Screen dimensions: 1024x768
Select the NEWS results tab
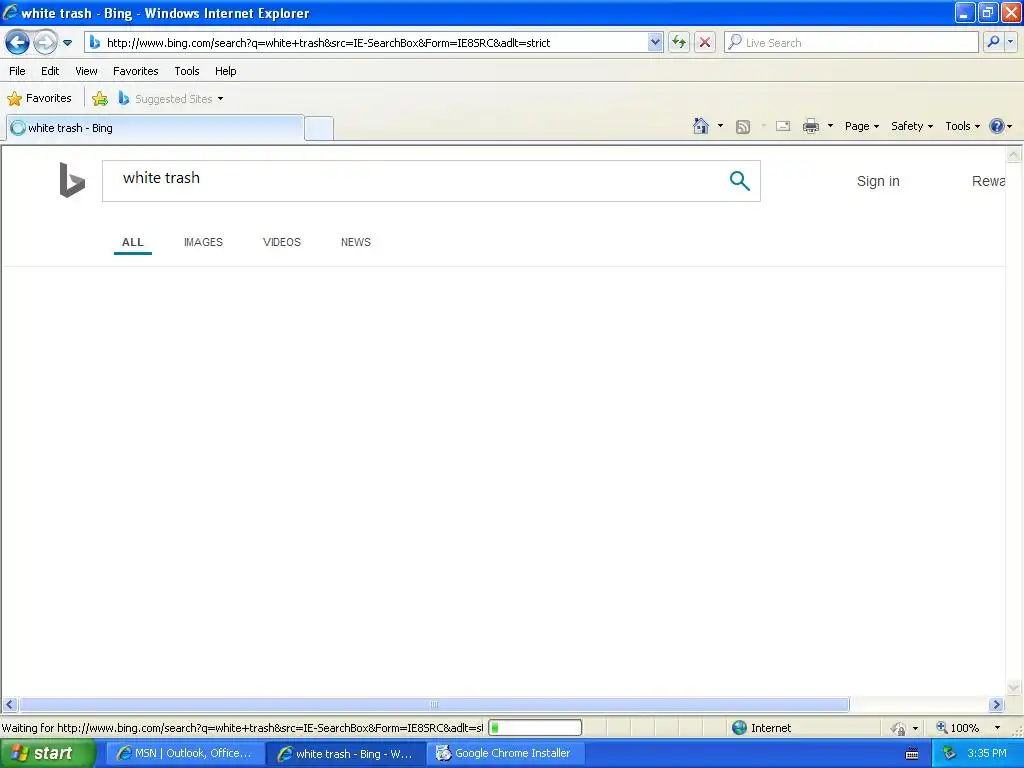pos(356,242)
